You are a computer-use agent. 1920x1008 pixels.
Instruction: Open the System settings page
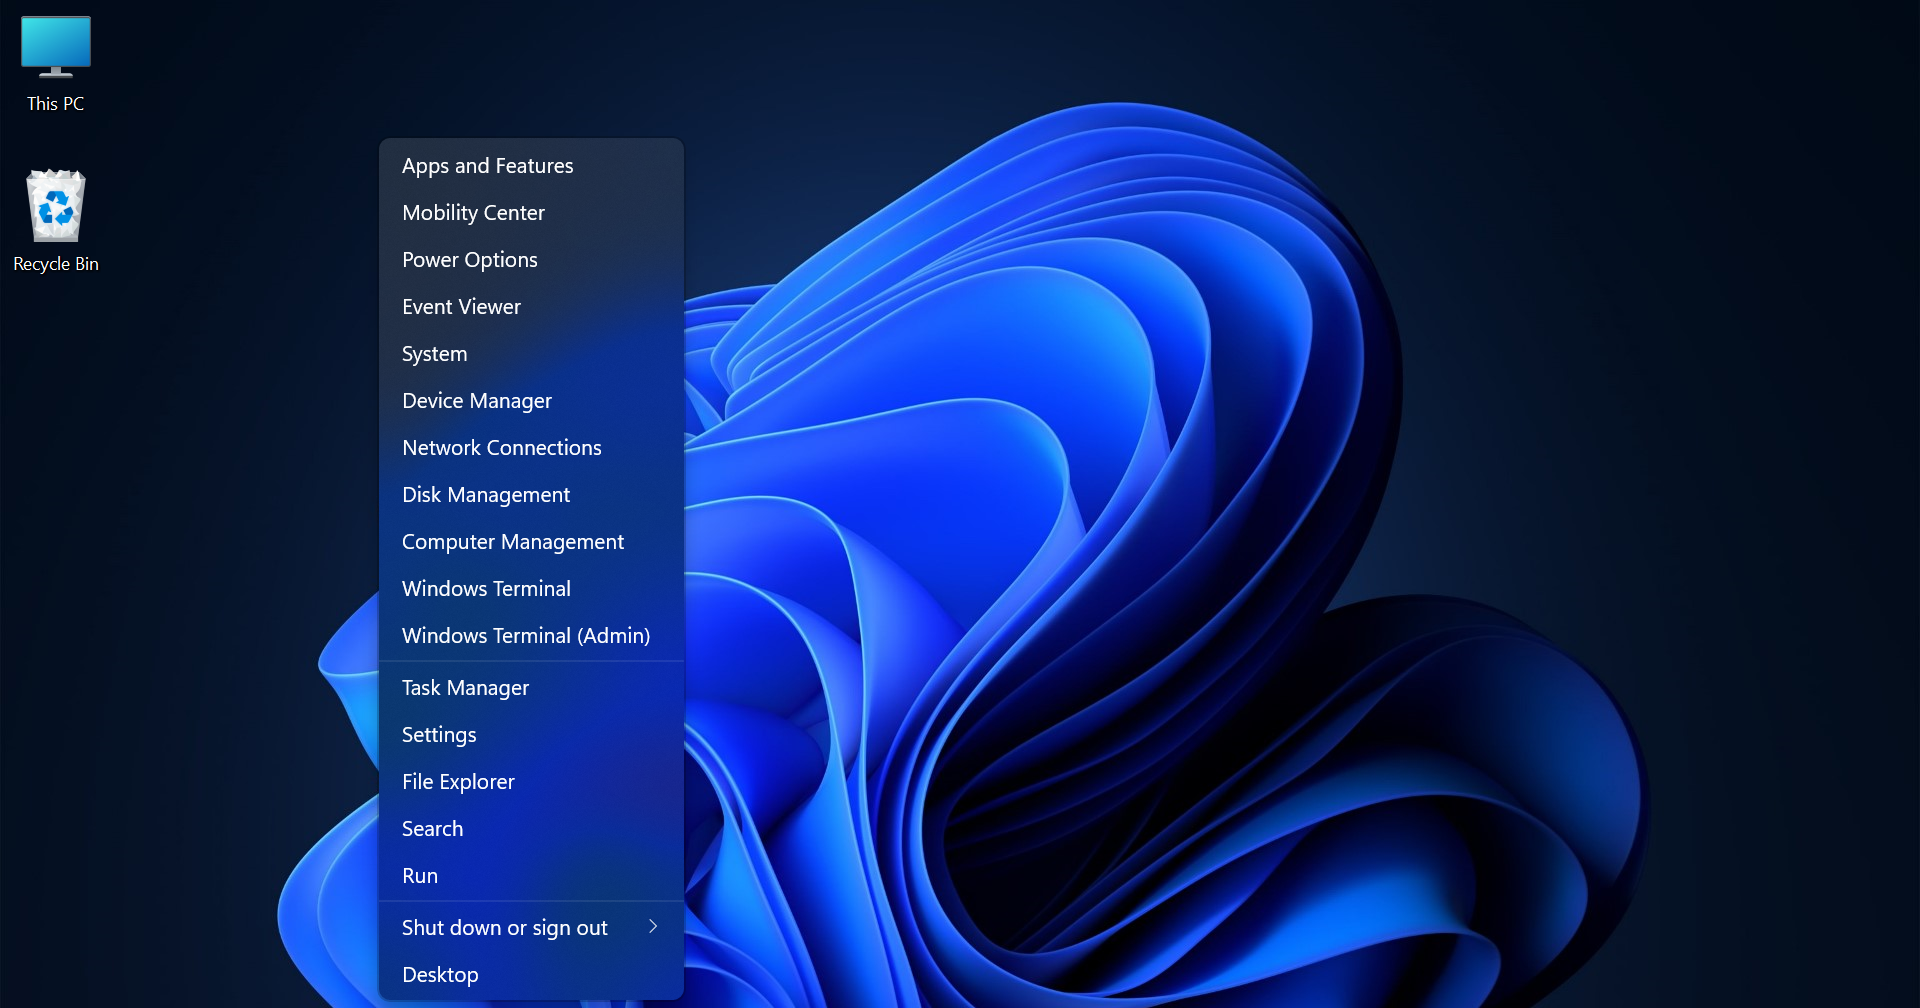tap(434, 353)
